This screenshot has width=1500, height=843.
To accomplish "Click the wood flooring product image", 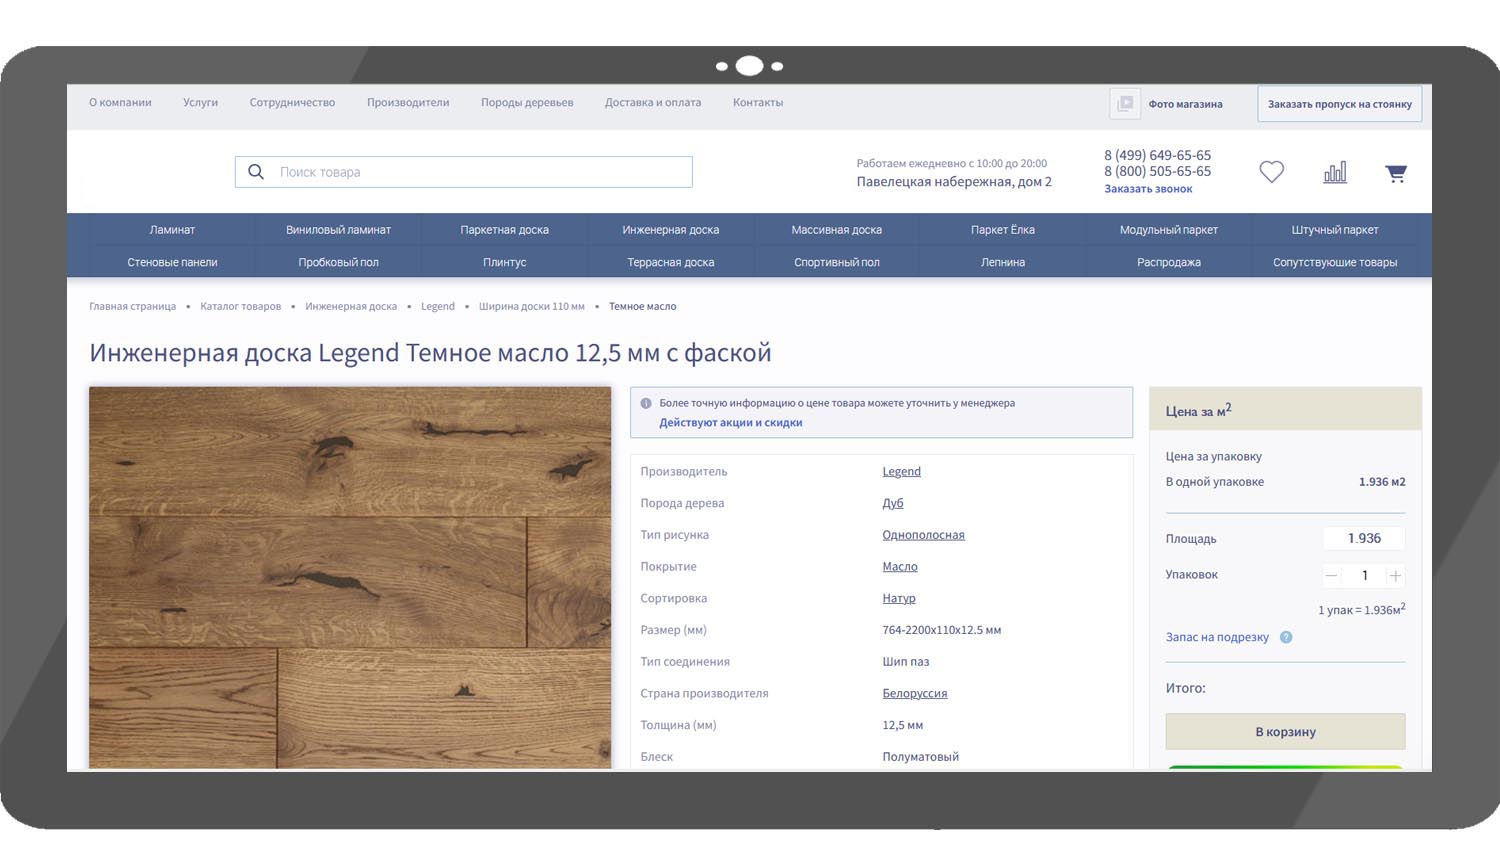I will click(350, 577).
